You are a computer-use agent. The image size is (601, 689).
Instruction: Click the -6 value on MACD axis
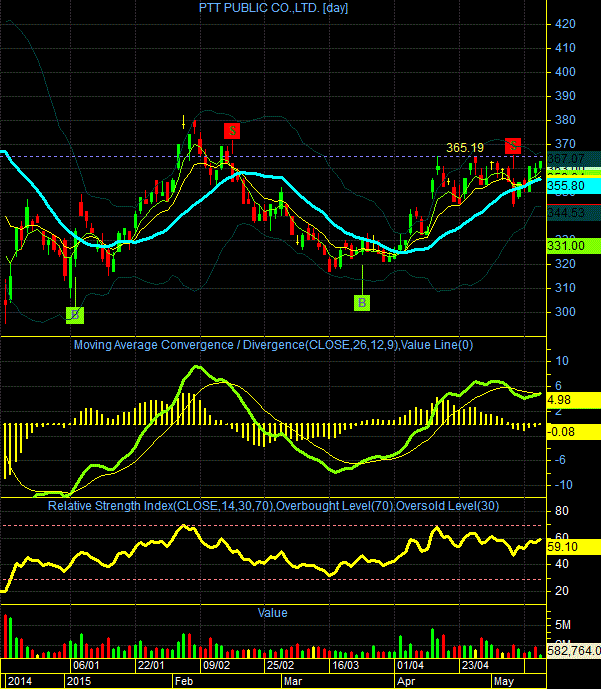point(562,460)
